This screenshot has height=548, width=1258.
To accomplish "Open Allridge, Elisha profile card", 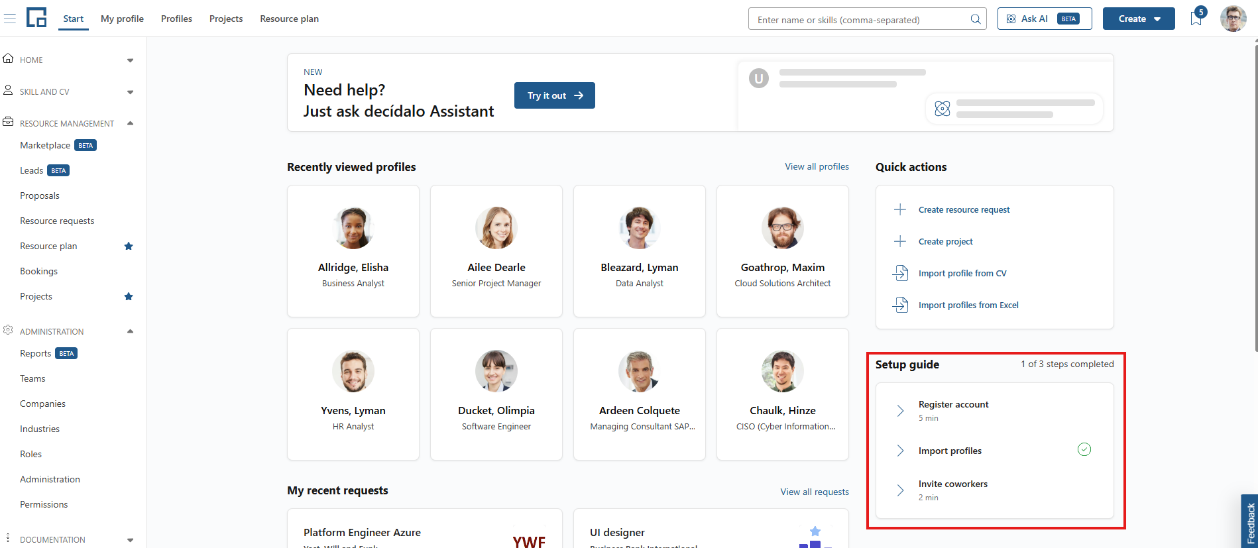I will pos(353,251).
